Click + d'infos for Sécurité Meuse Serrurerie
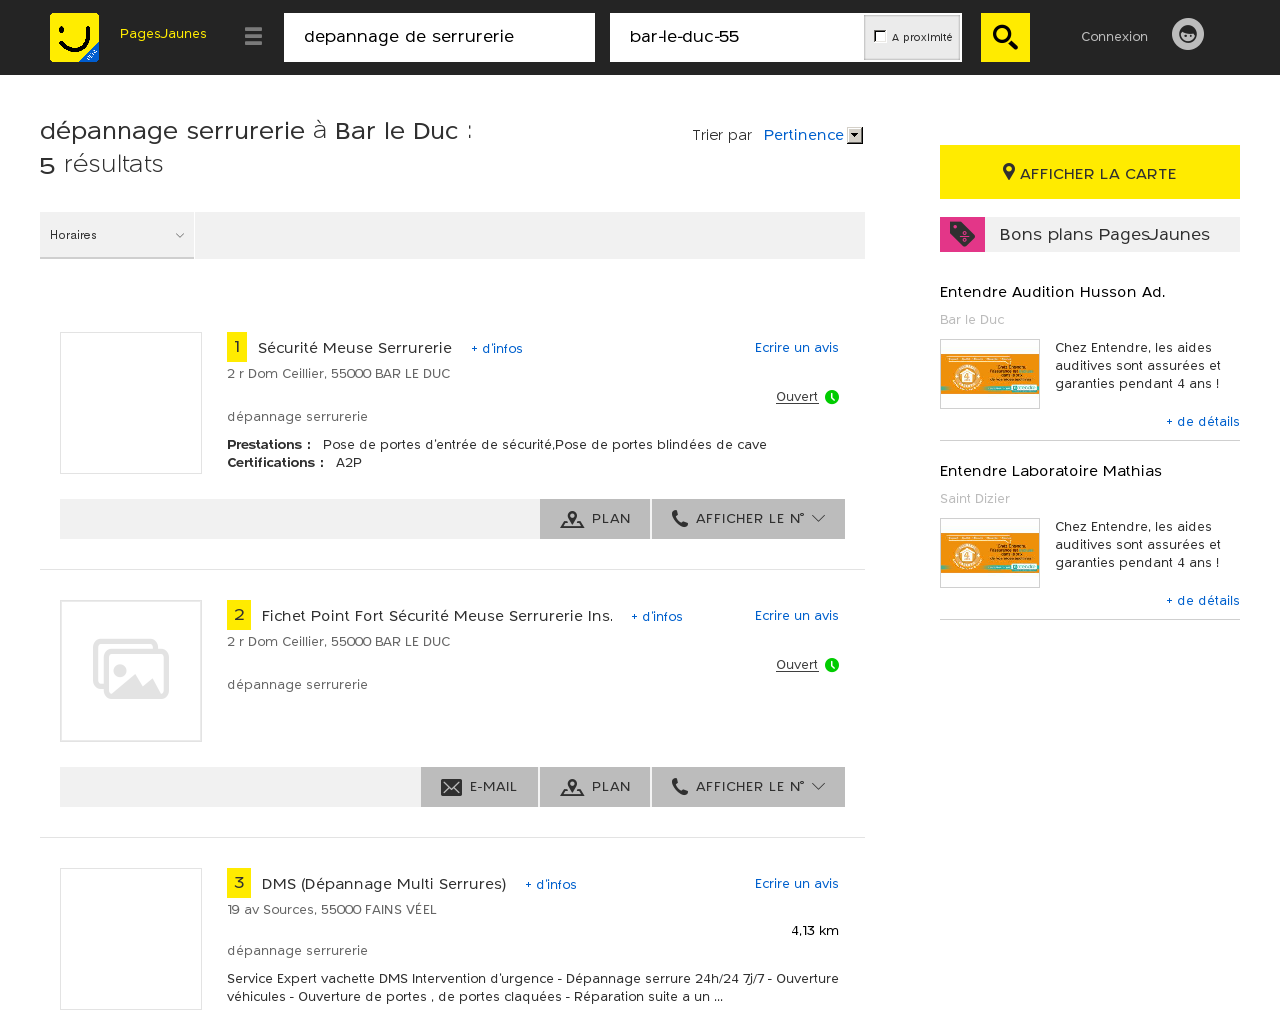The height and width of the screenshot is (1024, 1280). click(x=497, y=349)
